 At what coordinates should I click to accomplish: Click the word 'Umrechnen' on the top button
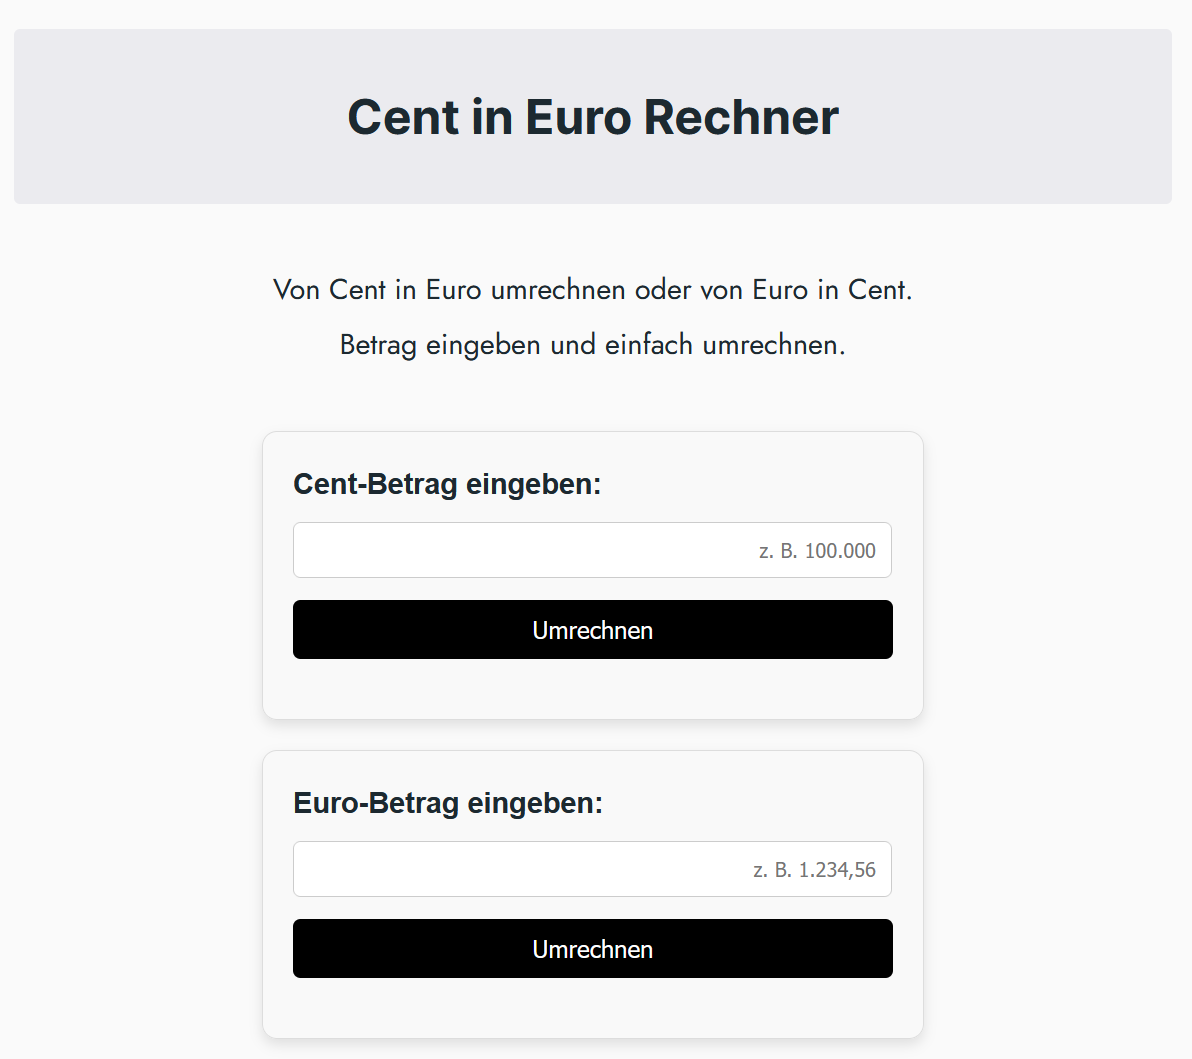pos(592,630)
